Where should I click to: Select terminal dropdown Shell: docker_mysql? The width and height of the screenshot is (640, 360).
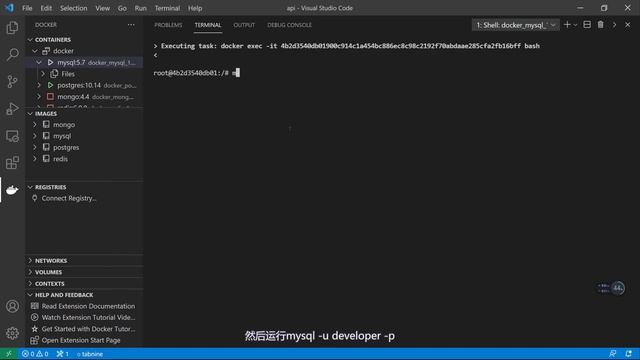516,25
